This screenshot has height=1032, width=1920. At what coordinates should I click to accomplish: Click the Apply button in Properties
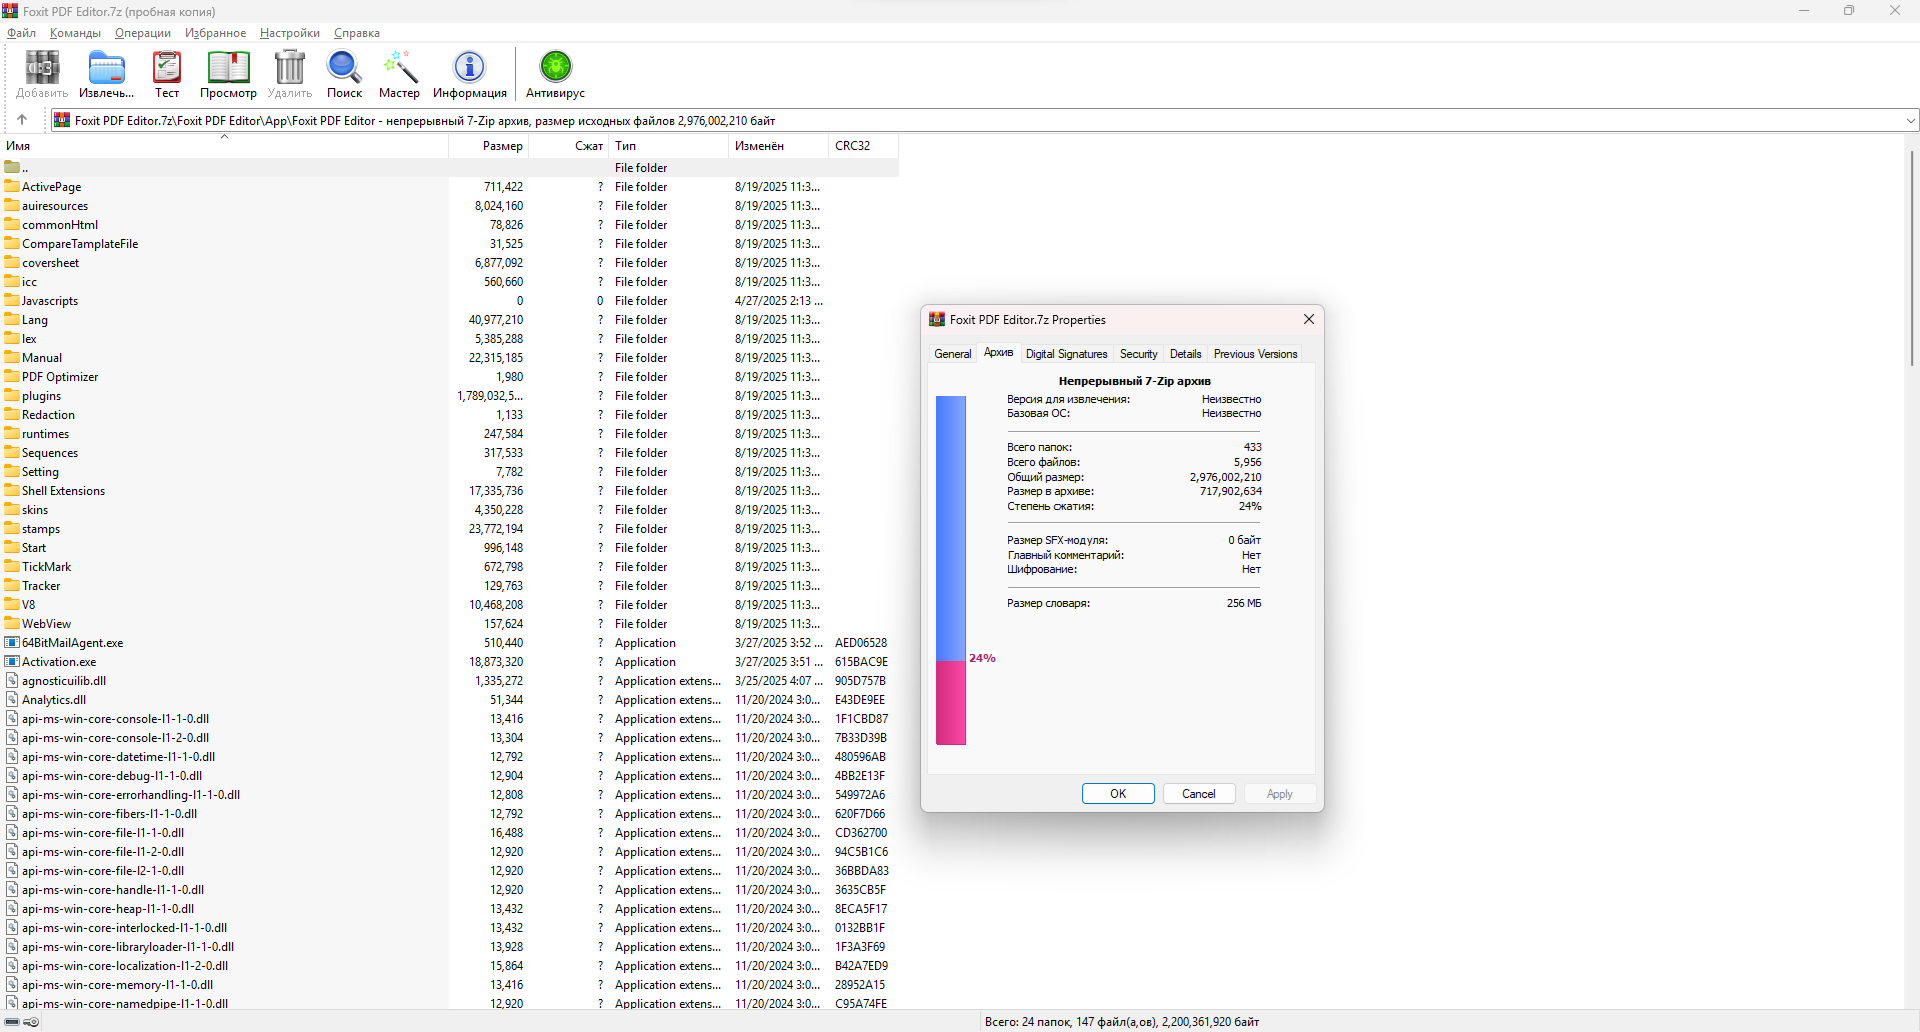click(x=1279, y=794)
